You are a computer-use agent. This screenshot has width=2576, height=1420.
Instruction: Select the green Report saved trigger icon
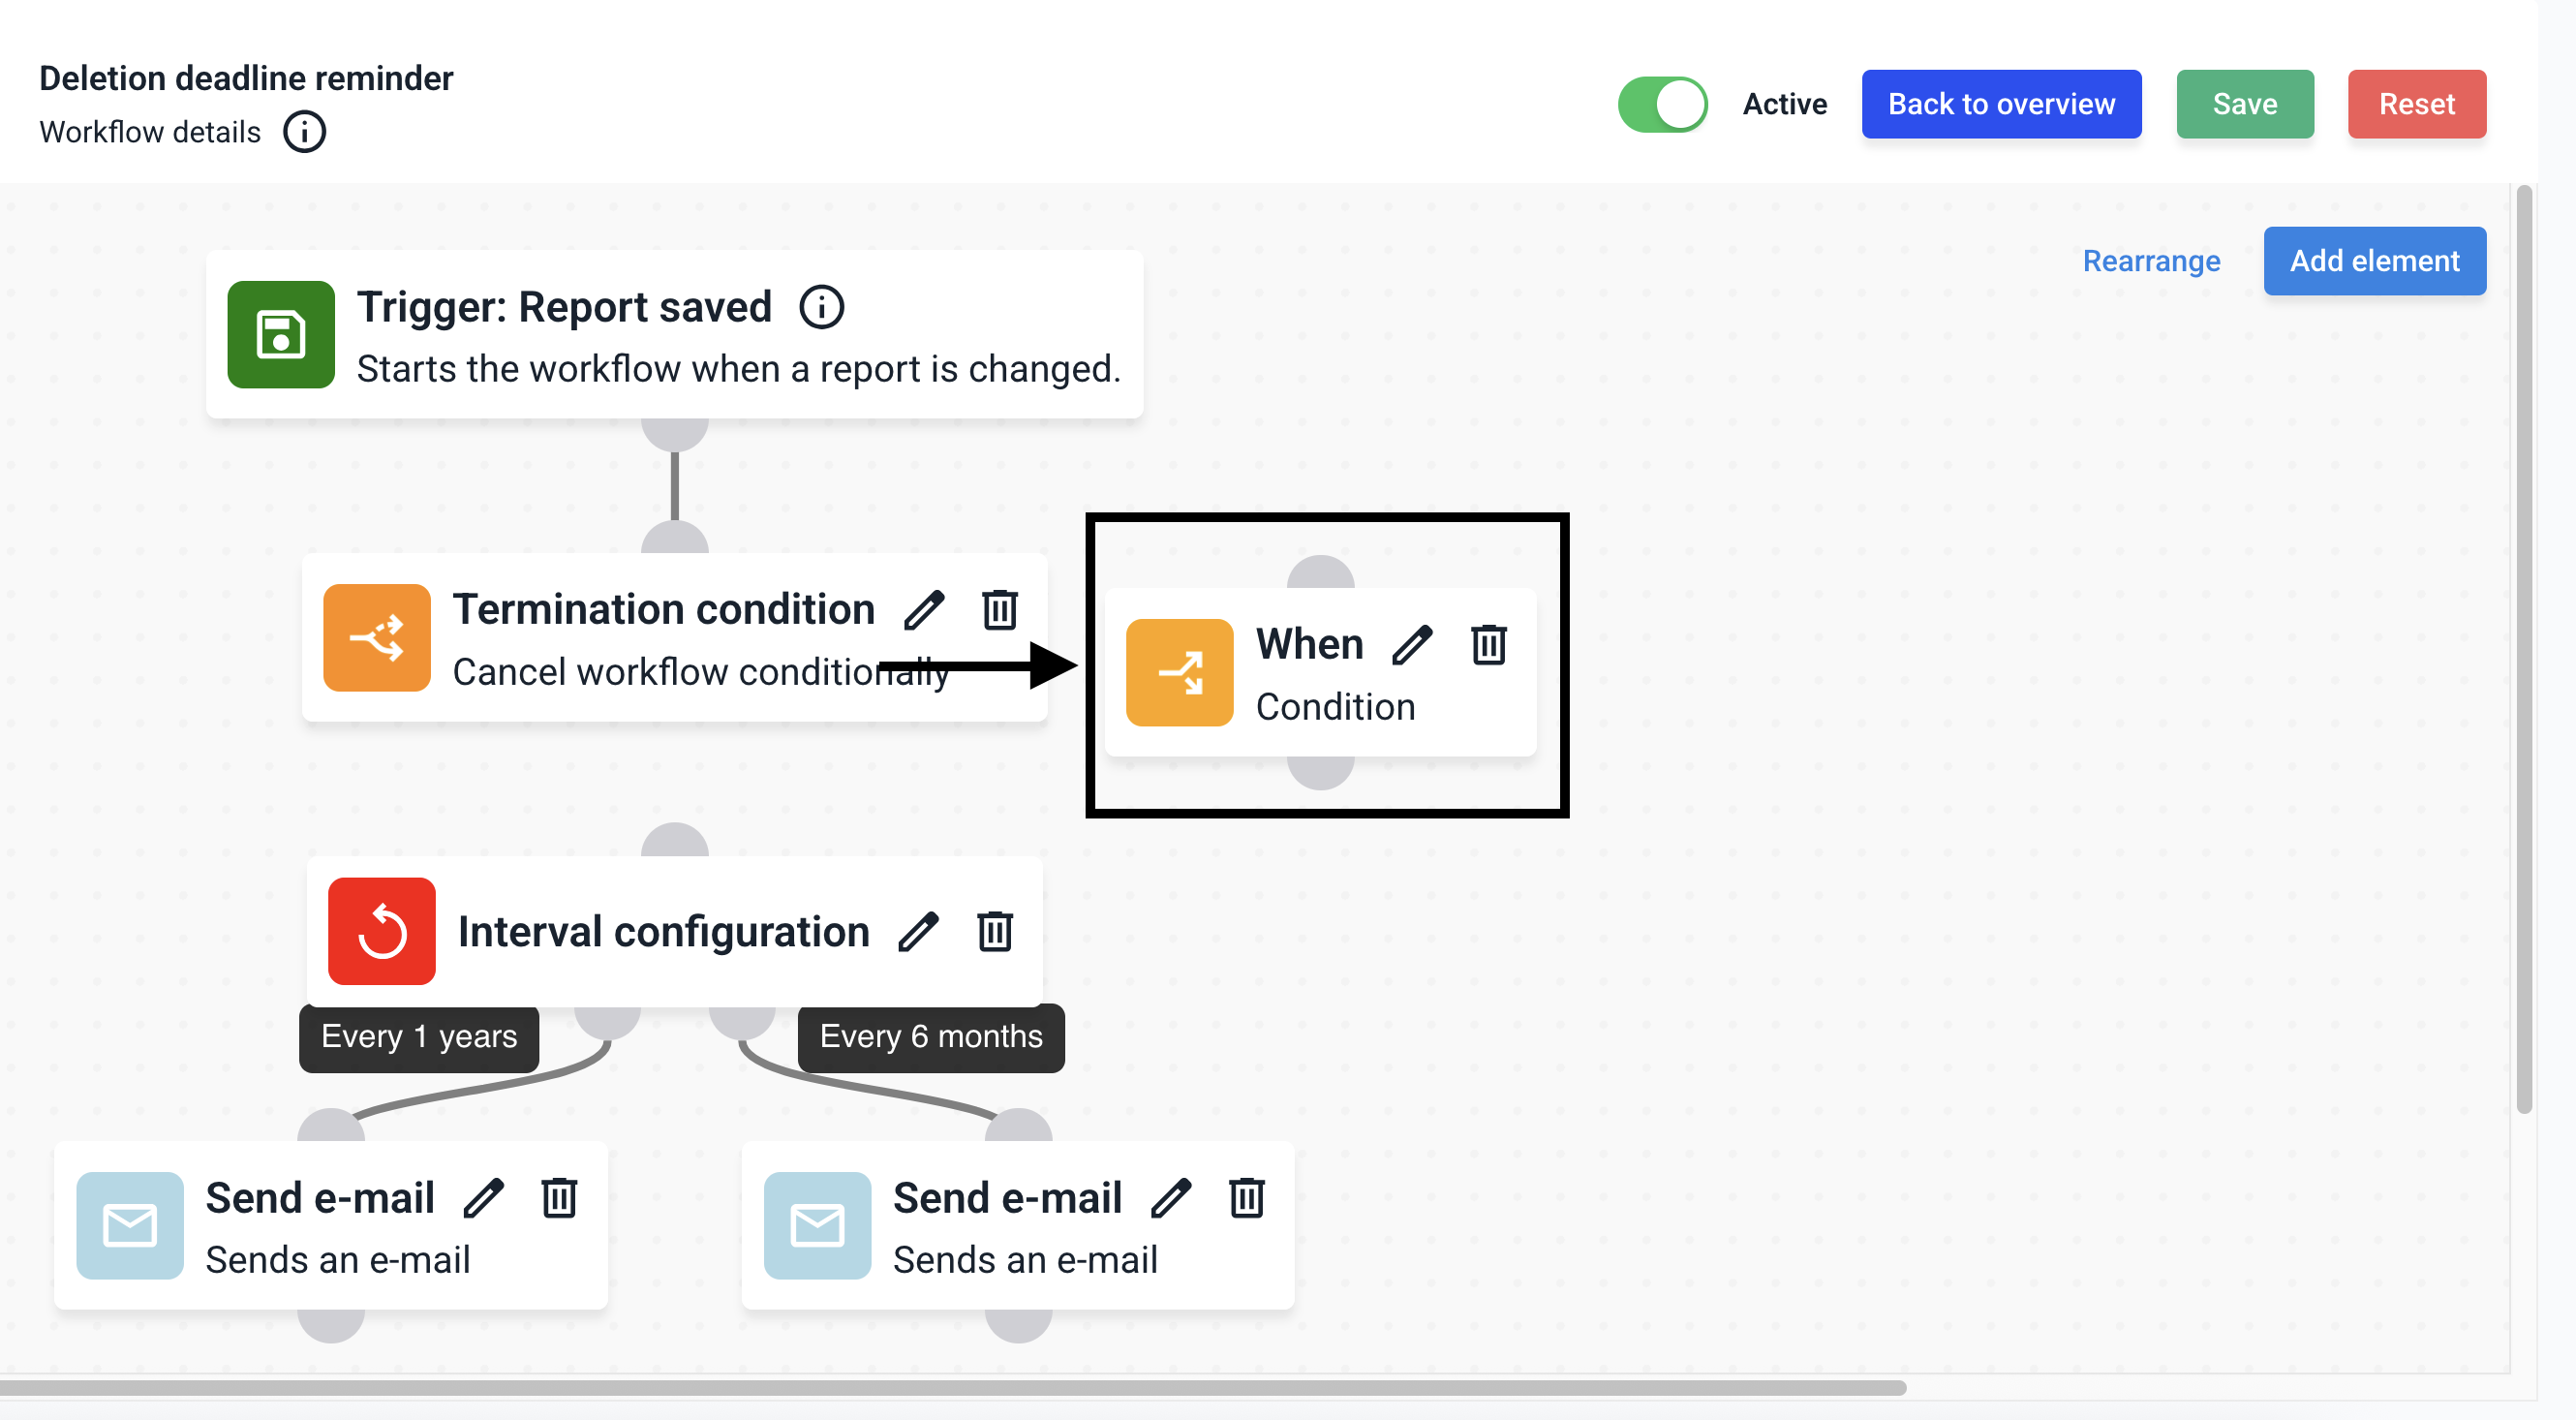(281, 335)
